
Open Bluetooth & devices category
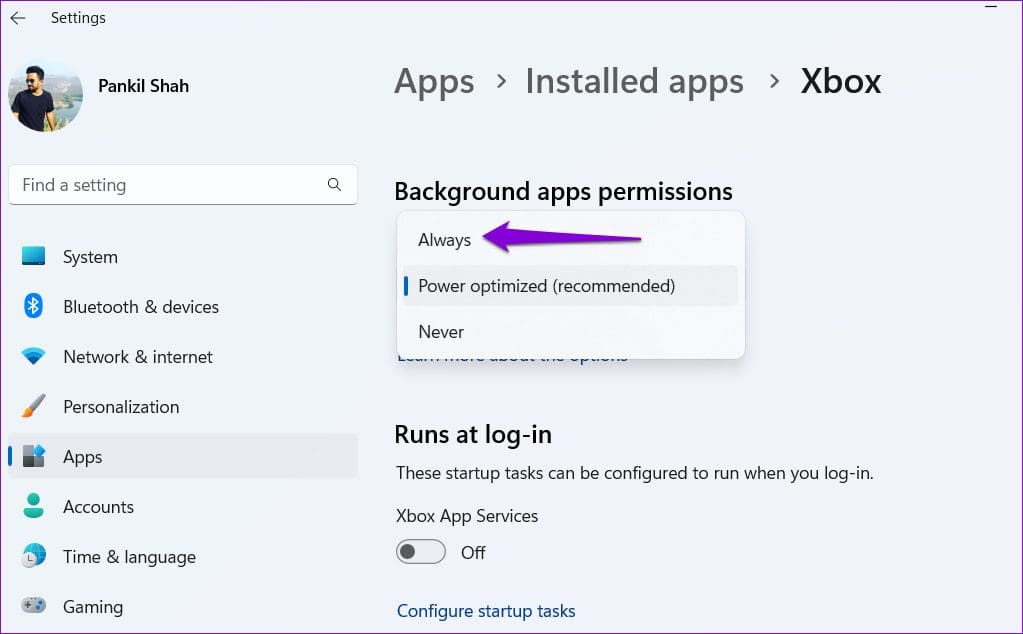183,307
